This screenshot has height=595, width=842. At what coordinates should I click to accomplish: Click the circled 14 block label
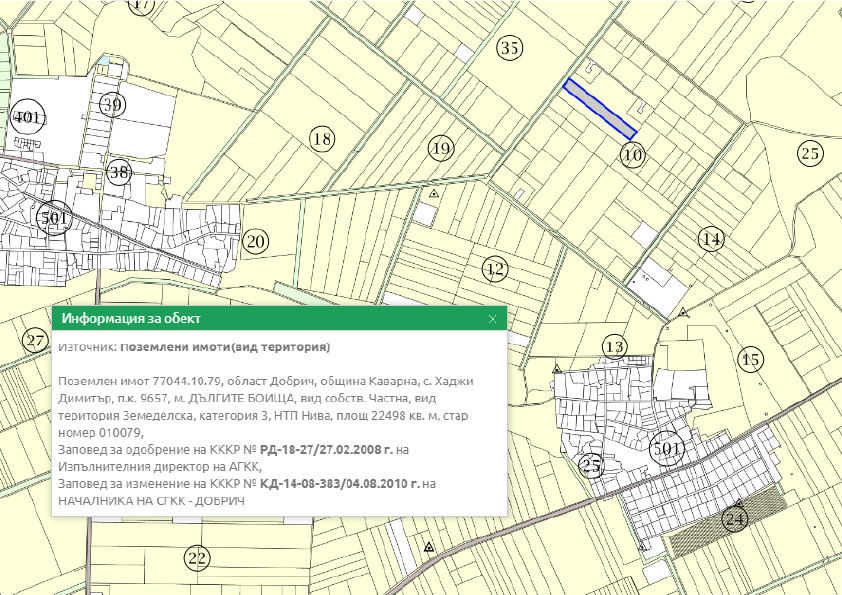(x=710, y=239)
